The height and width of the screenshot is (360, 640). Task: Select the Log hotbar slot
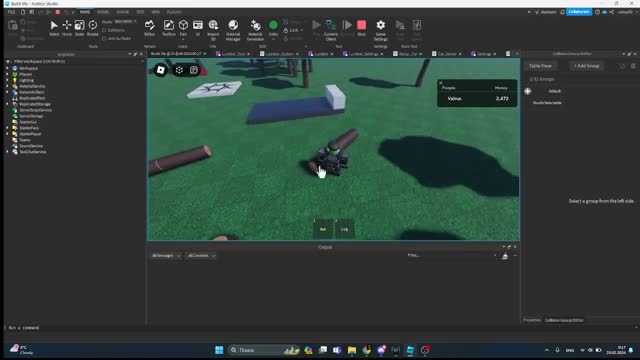pyautogui.click(x=344, y=229)
